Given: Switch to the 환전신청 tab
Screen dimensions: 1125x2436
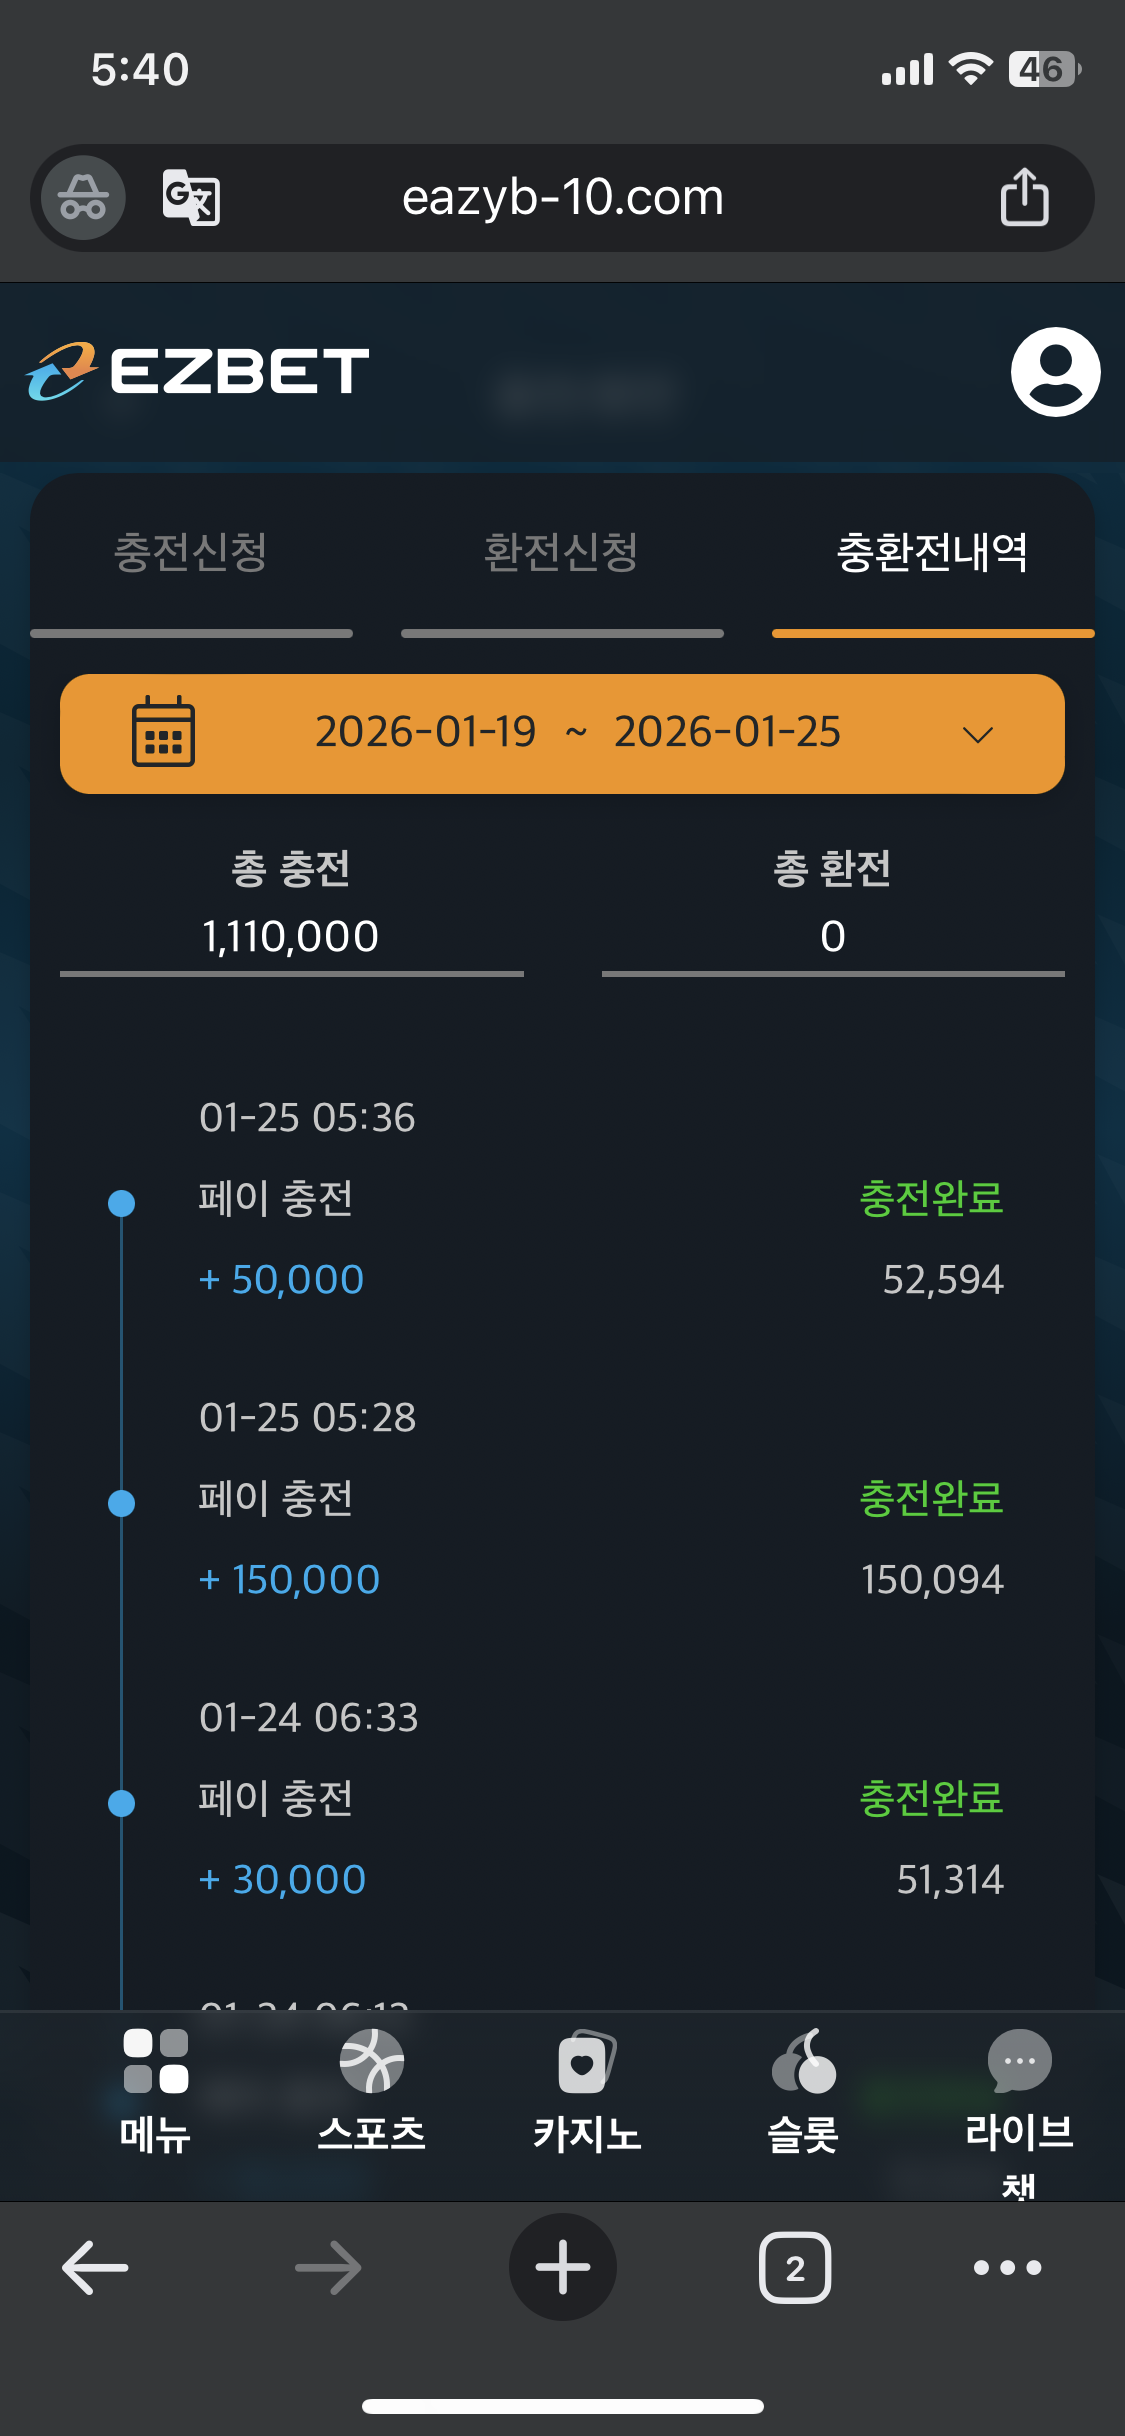Looking at the screenshot, I should (561, 553).
